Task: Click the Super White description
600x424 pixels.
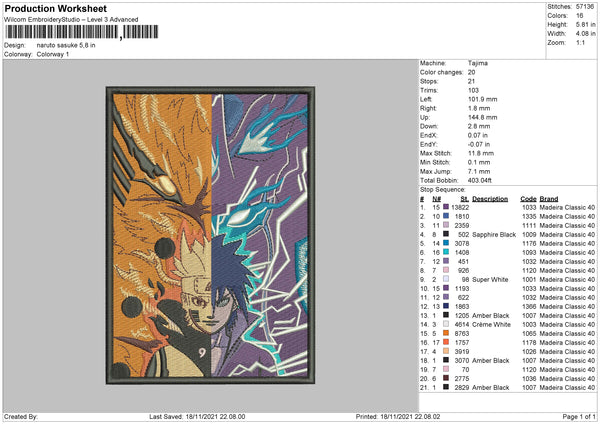Action: click(x=490, y=280)
